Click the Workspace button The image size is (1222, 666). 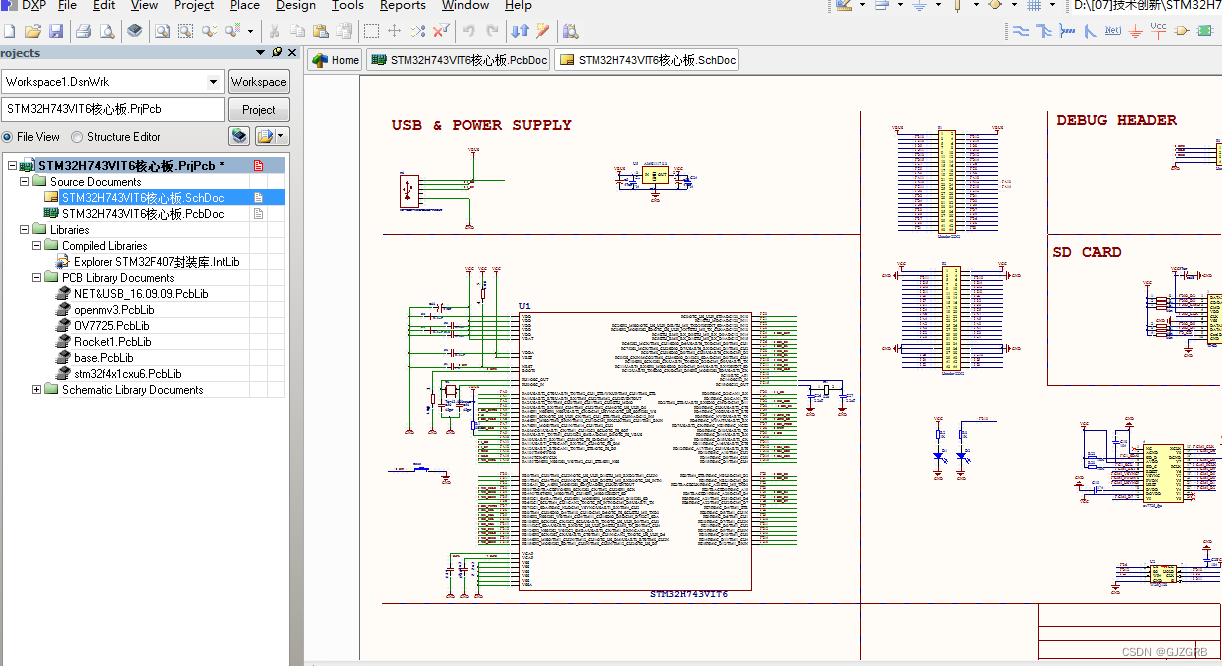click(258, 81)
